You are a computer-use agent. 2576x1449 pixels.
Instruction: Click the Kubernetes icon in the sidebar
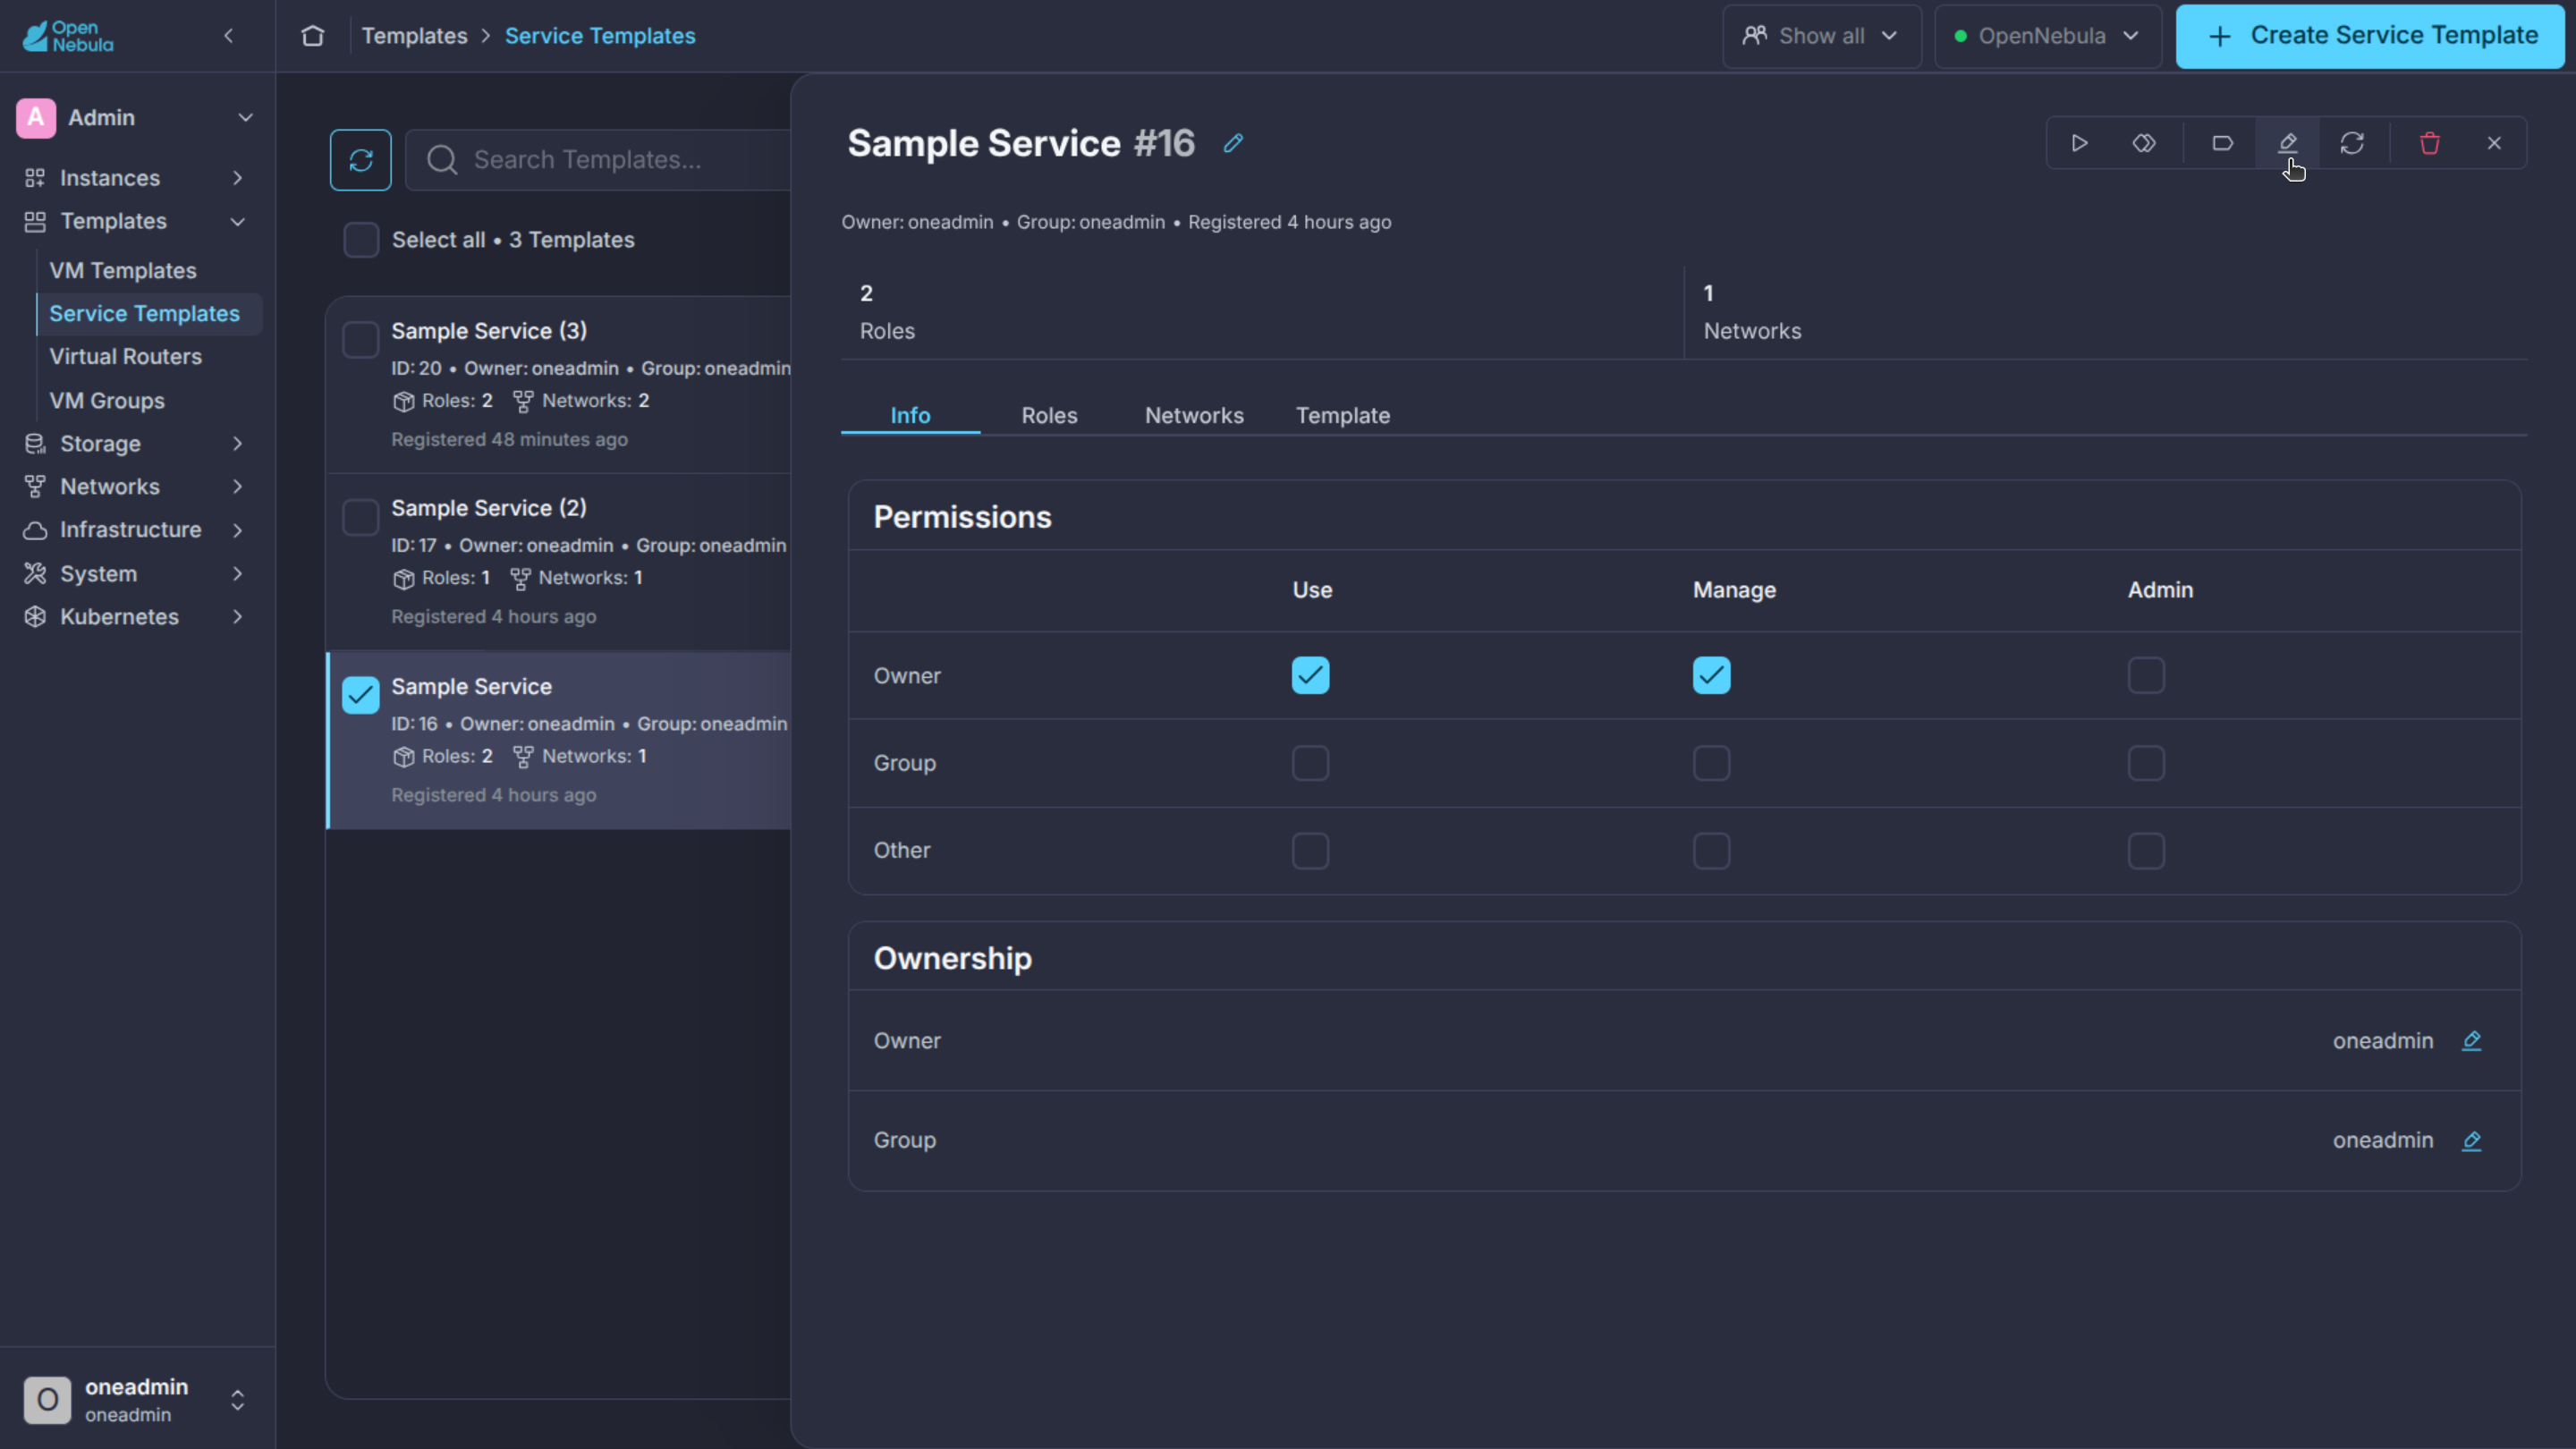pos(35,617)
